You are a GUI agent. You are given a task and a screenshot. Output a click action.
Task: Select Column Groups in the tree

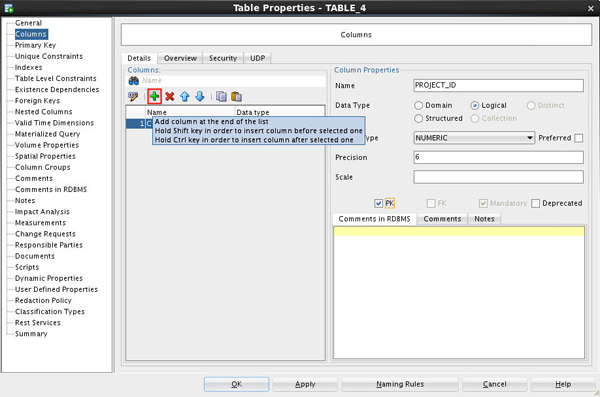click(42, 167)
